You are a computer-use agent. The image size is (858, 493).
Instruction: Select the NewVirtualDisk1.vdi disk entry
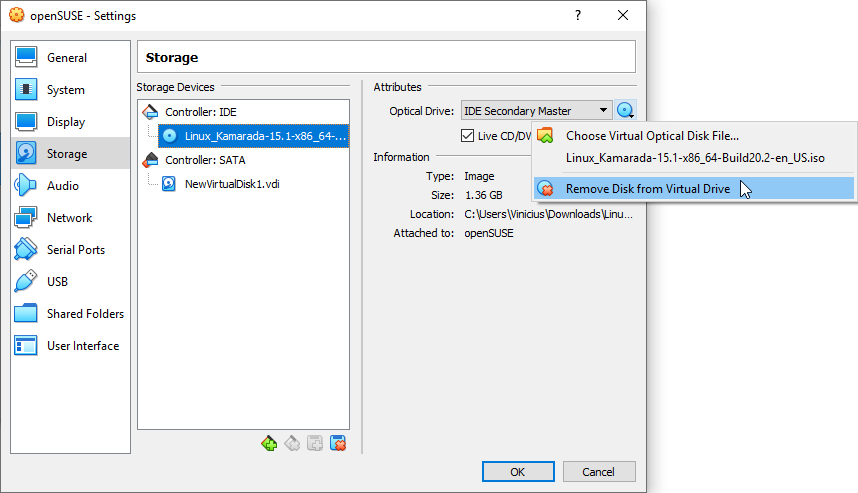(x=233, y=184)
